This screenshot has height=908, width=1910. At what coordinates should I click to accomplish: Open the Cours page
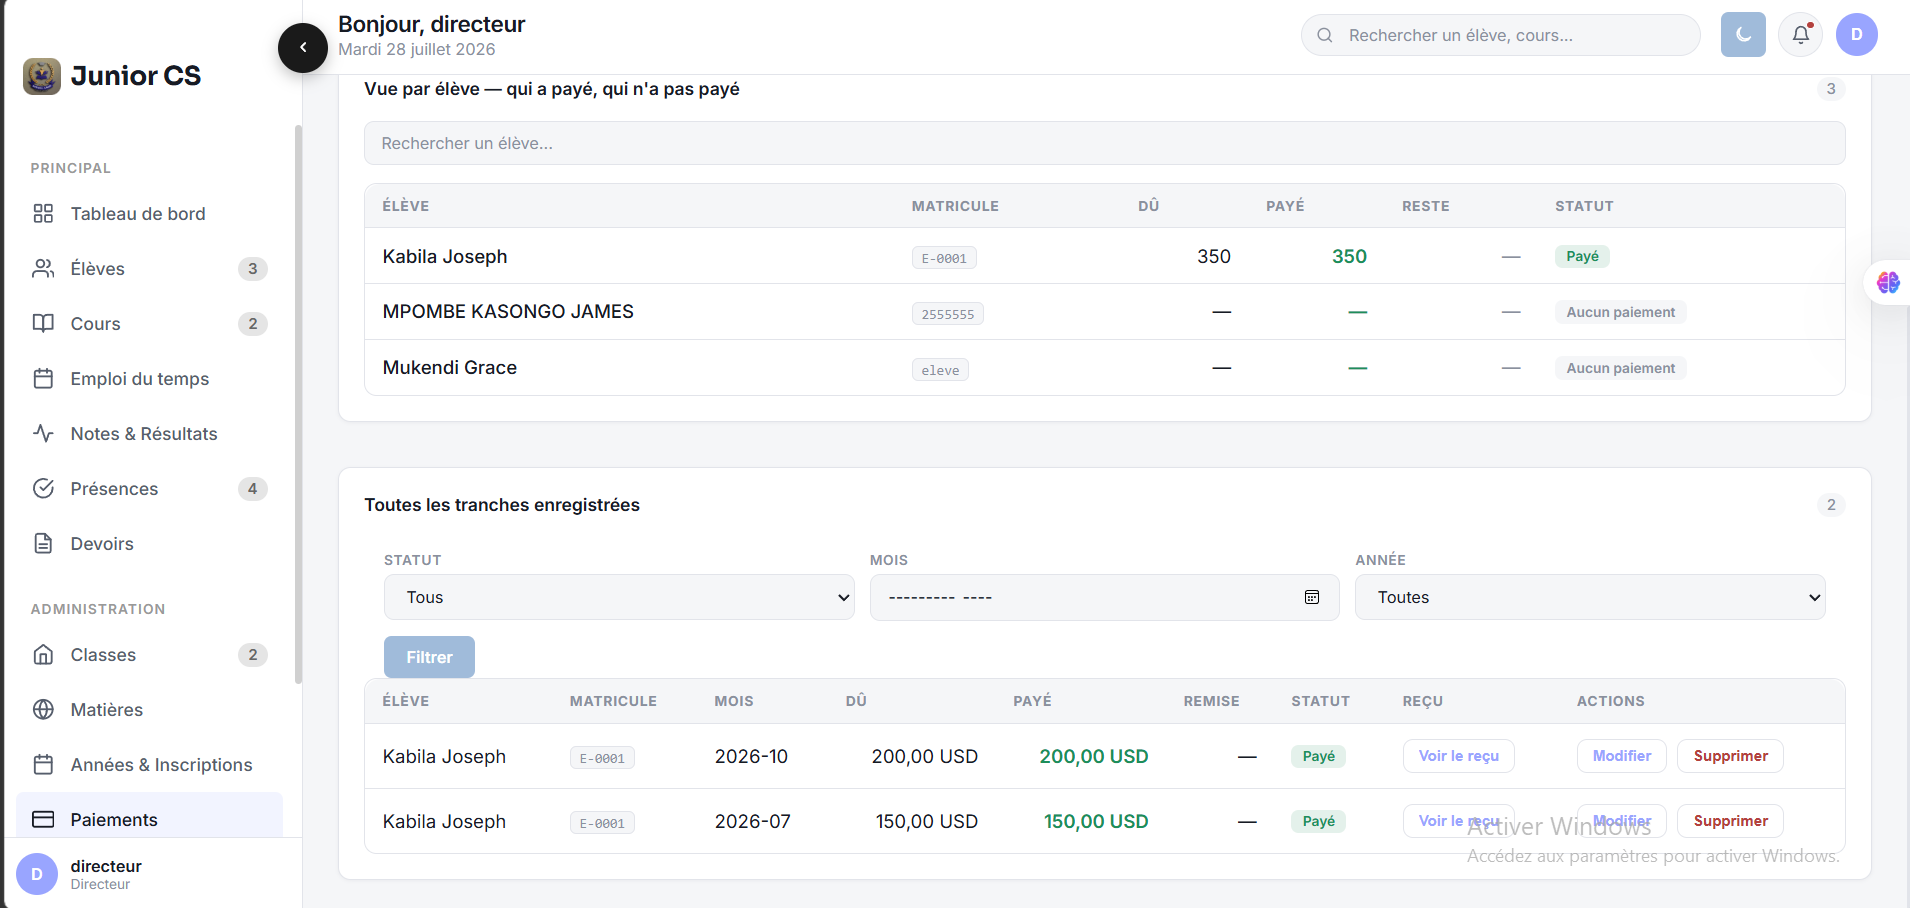150,323
